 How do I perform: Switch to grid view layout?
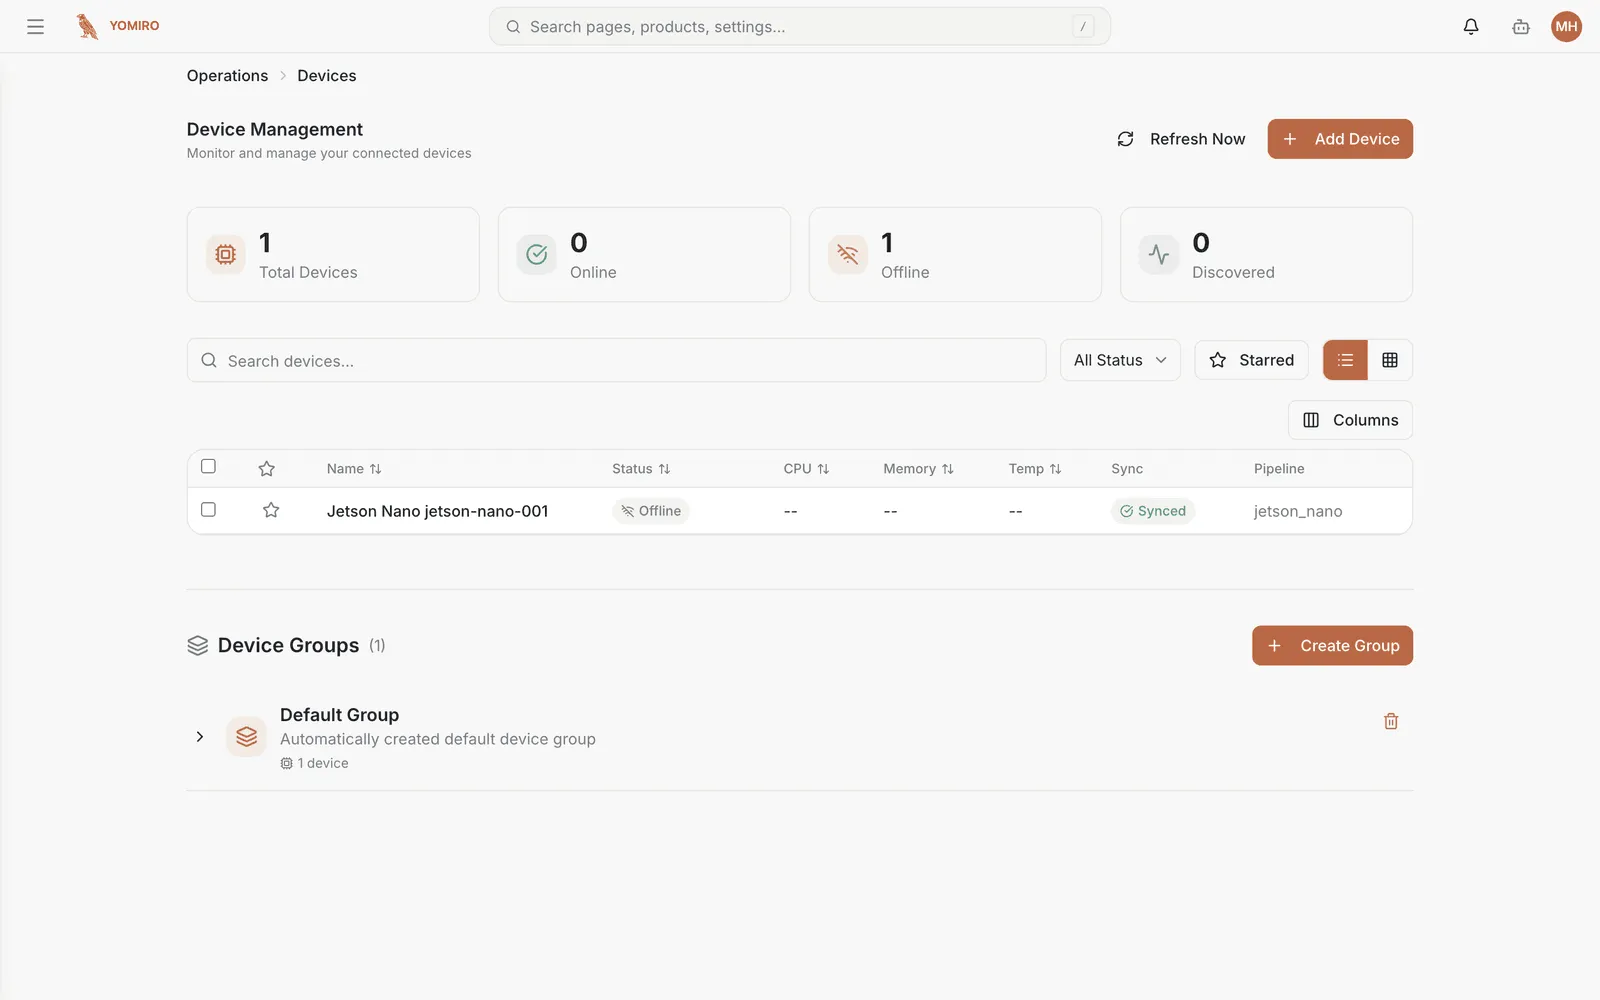[x=1390, y=360]
